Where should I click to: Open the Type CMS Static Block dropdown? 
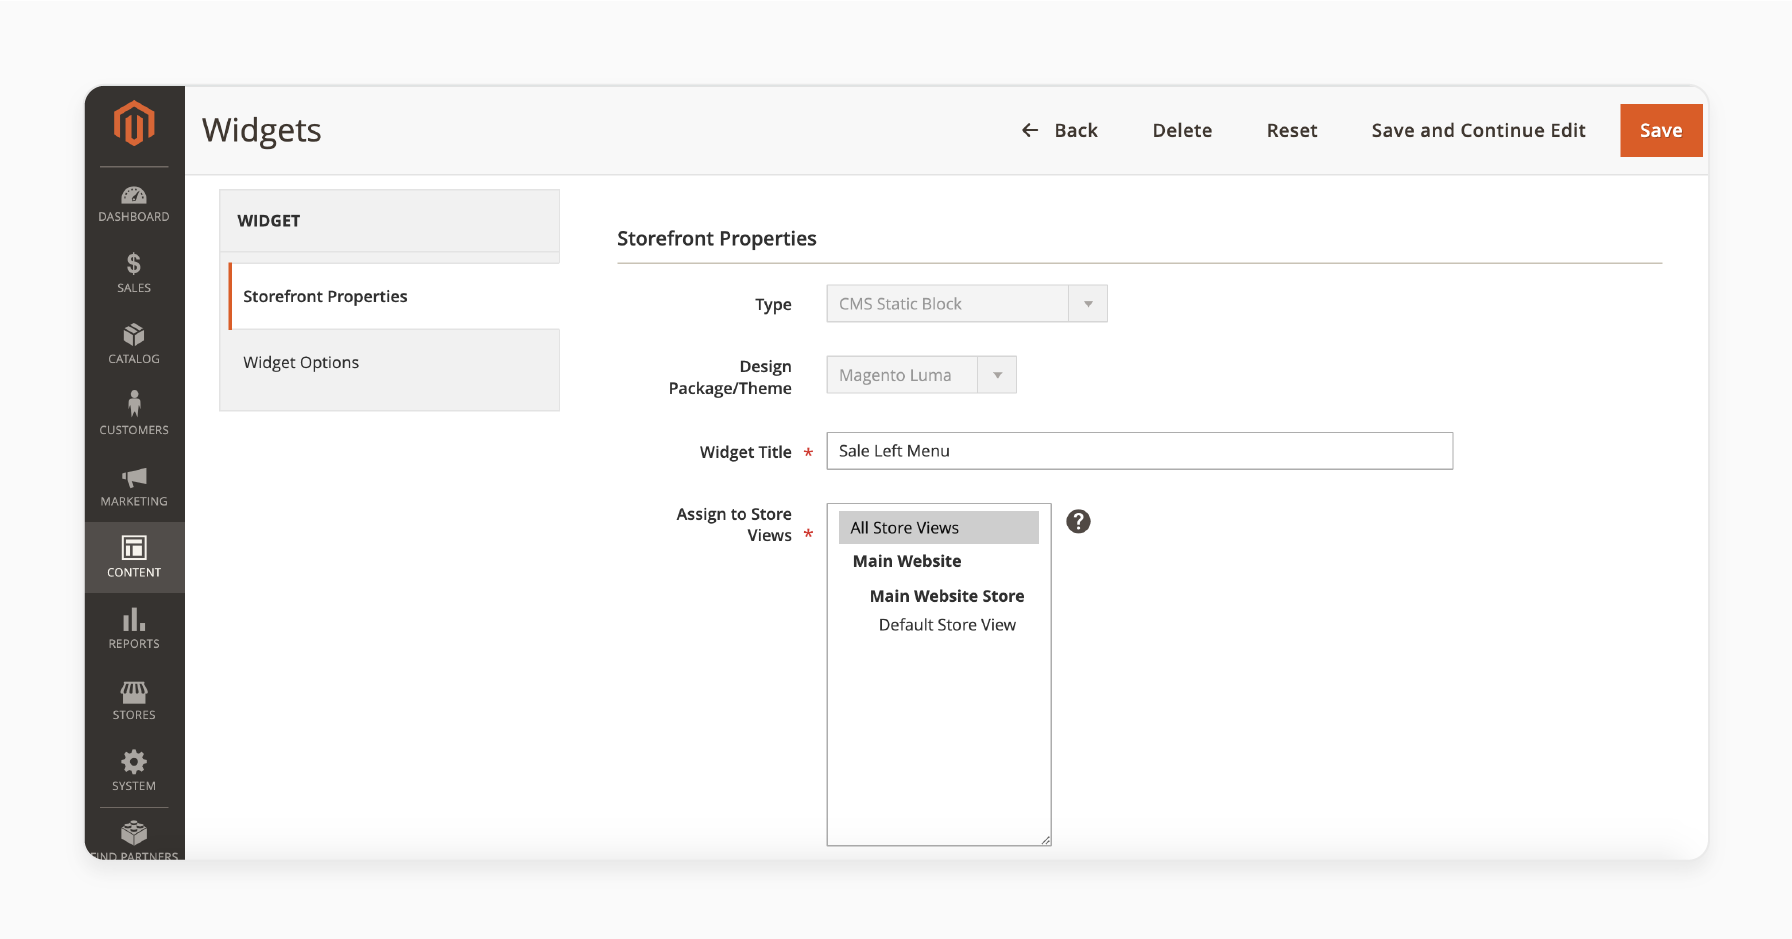coord(967,304)
